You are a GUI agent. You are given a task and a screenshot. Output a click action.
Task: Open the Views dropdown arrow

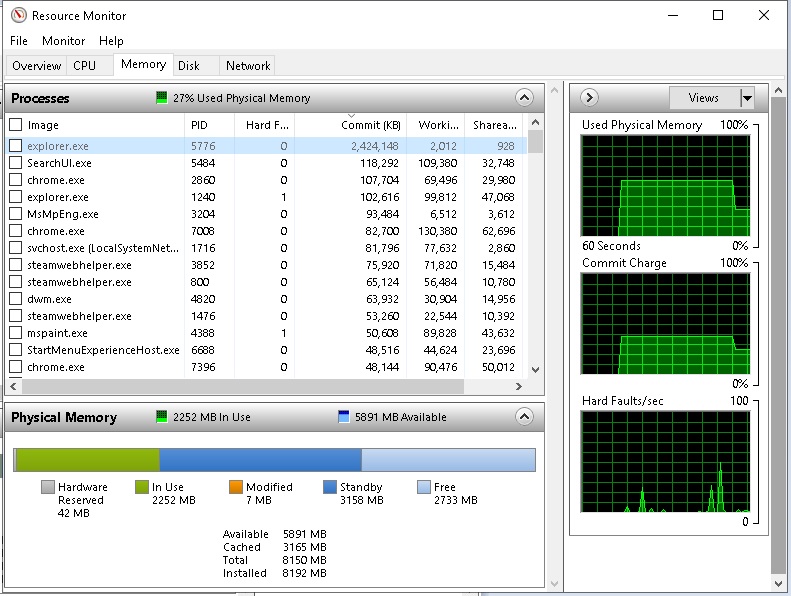747,97
